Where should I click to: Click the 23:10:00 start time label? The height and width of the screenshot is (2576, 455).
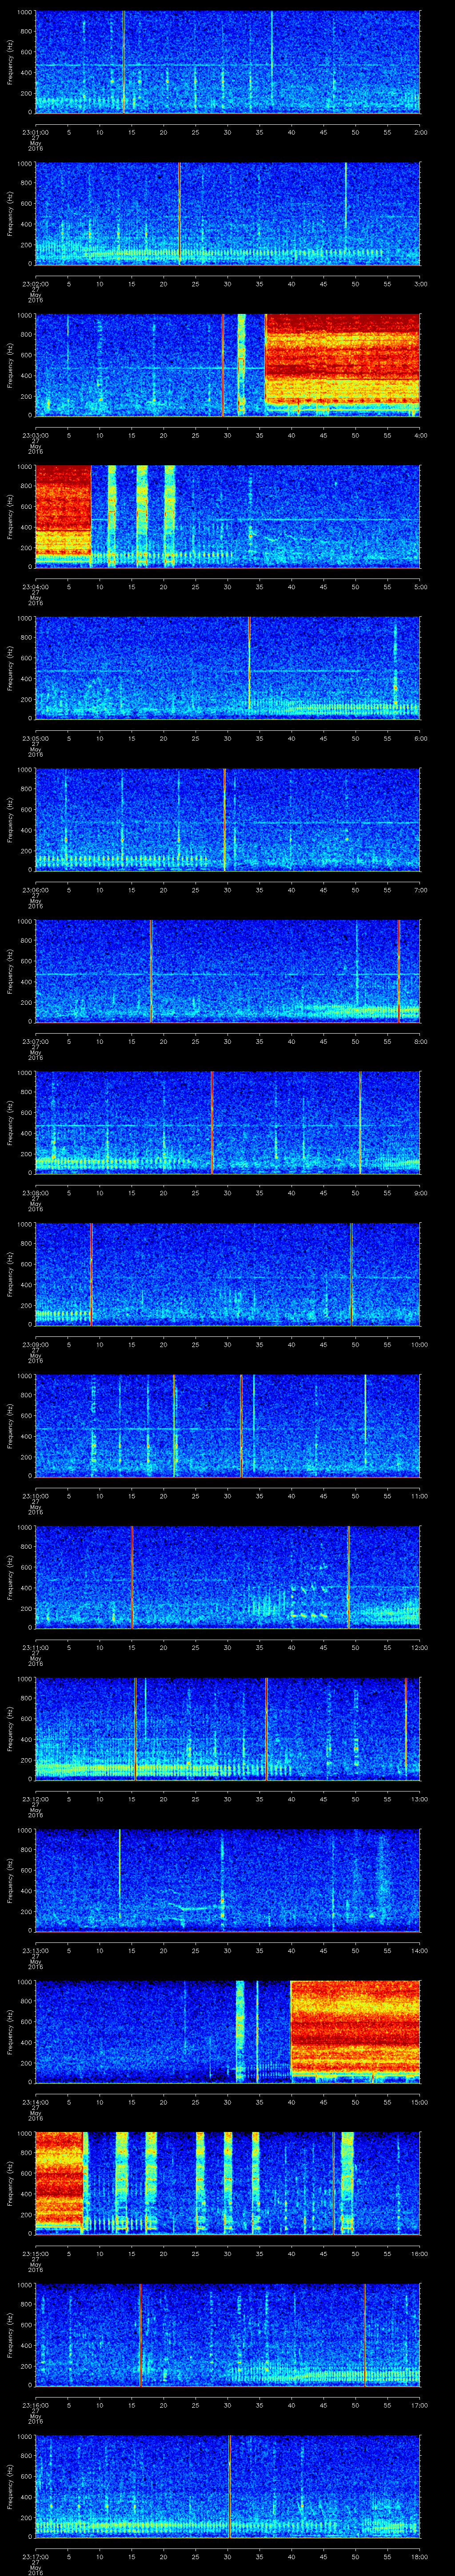coord(35,1495)
